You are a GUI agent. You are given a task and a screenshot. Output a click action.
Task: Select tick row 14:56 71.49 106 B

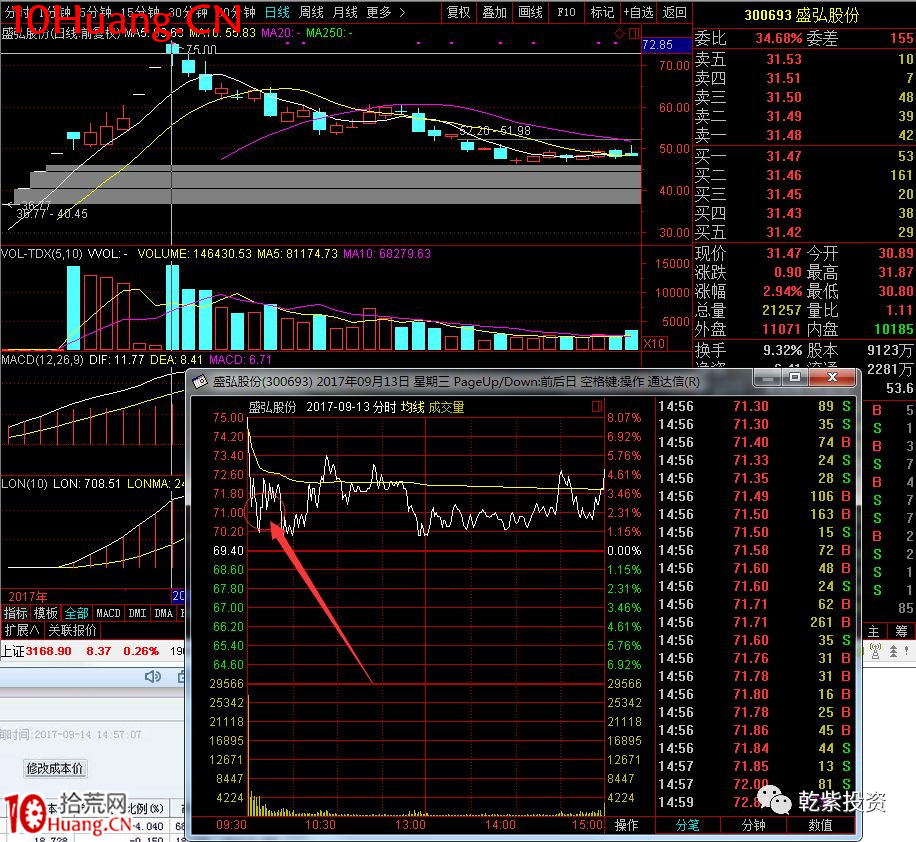point(755,496)
